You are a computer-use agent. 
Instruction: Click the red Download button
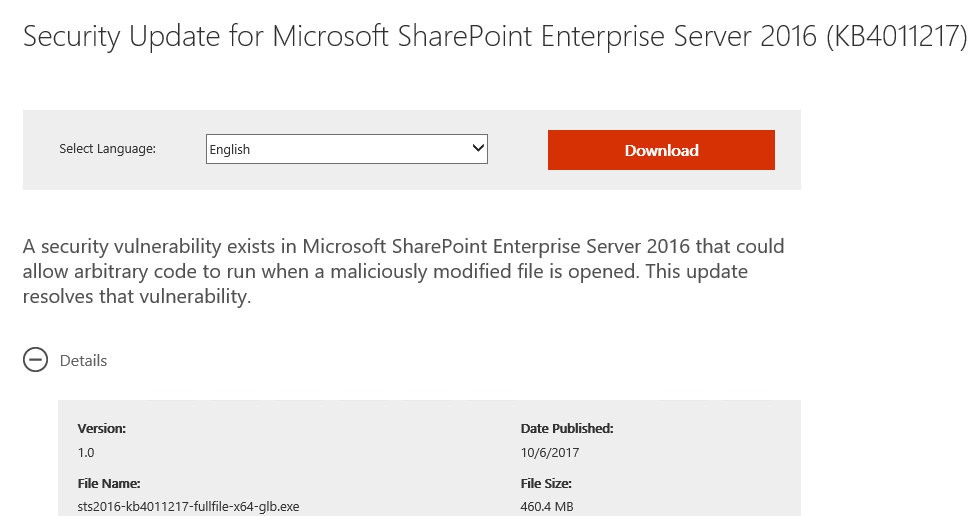[x=661, y=150]
